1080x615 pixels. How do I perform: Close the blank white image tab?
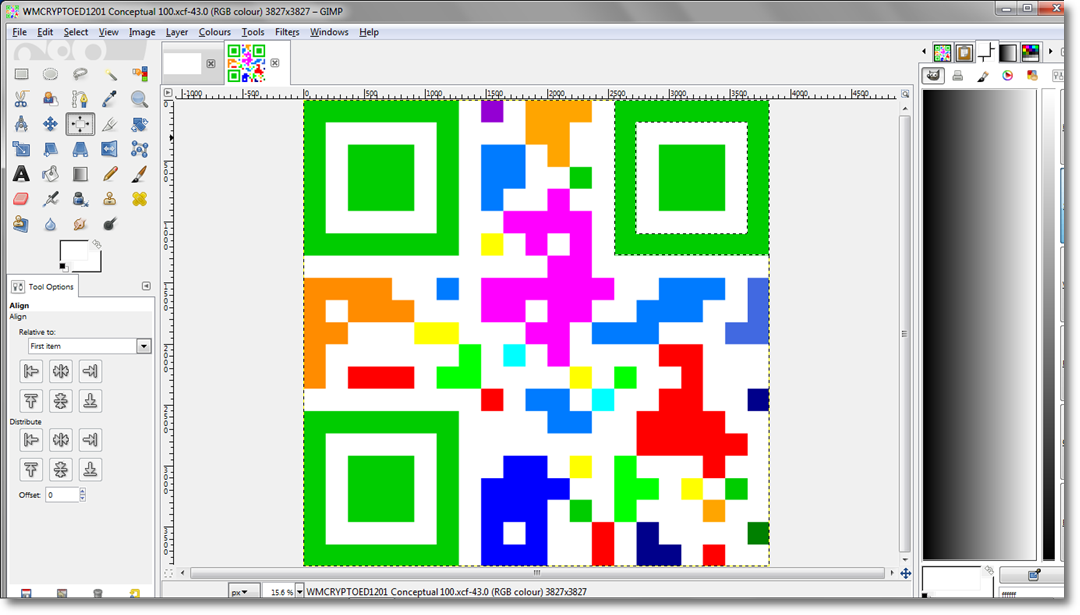point(211,63)
